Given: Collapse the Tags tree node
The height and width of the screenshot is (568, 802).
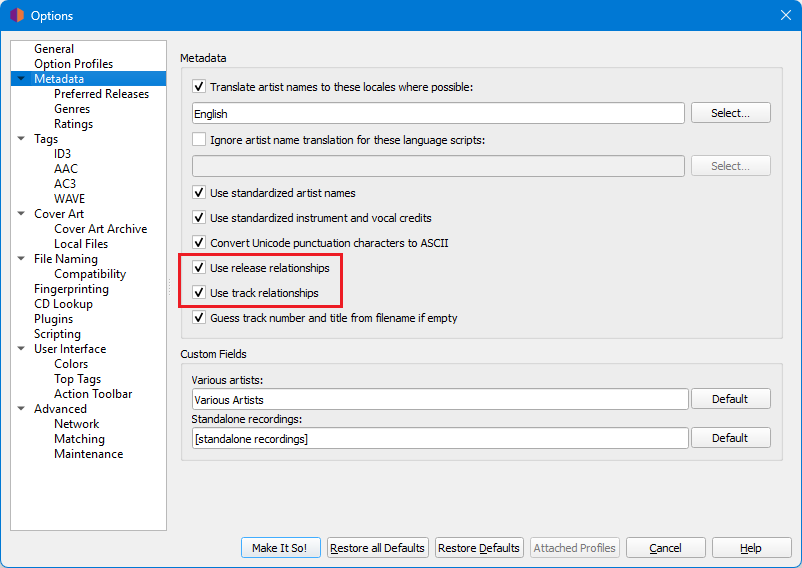Looking at the screenshot, I should tap(22, 139).
